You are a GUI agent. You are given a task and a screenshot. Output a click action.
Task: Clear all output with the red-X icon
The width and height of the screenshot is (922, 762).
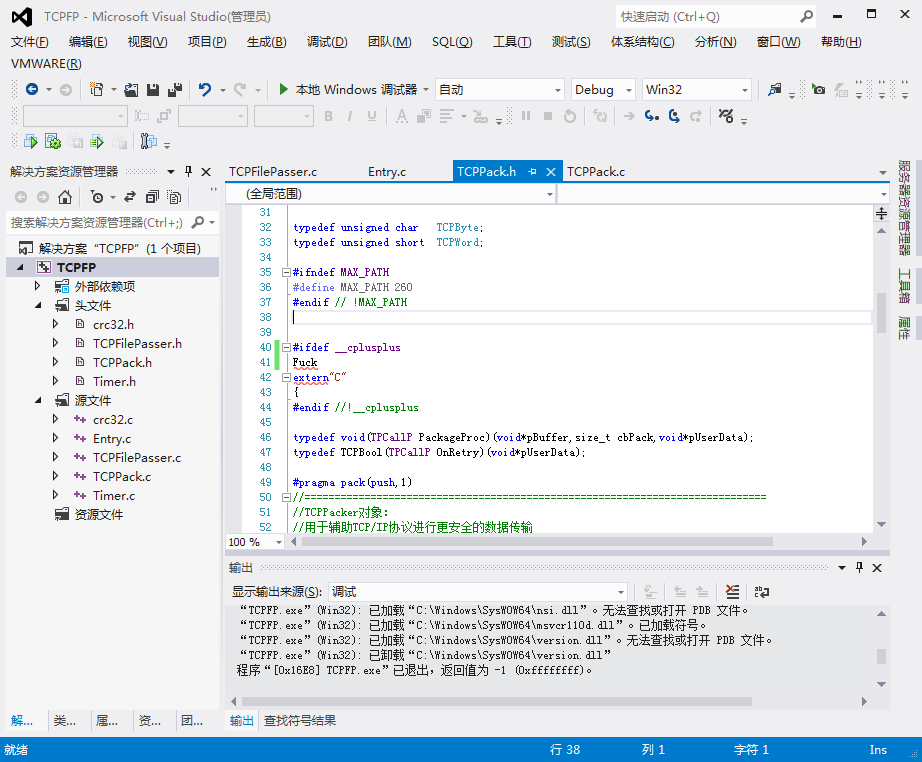[732, 592]
